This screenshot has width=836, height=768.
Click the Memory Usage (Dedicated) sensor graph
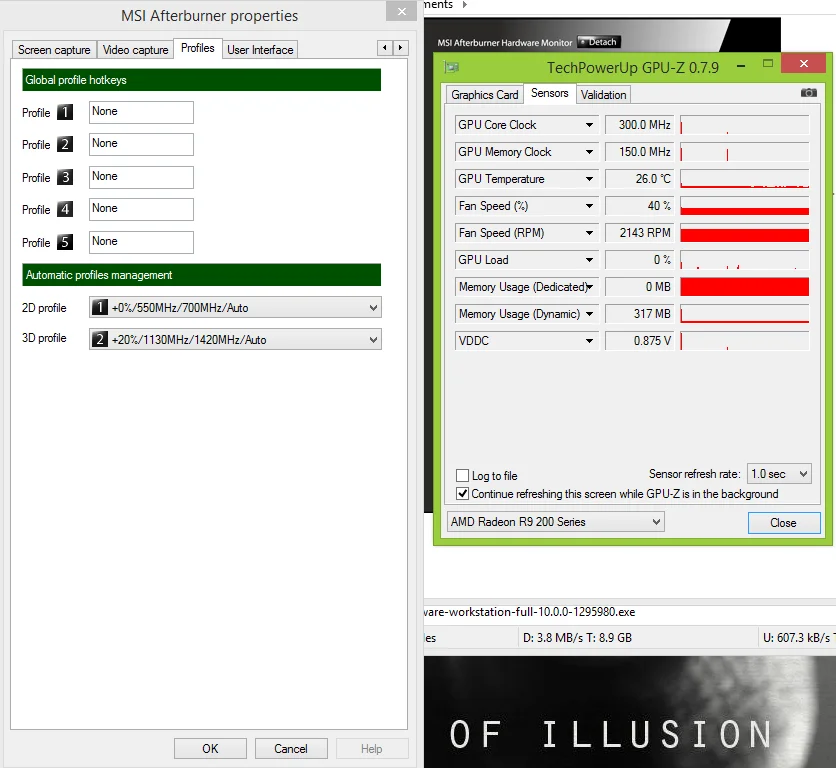tap(745, 287)
